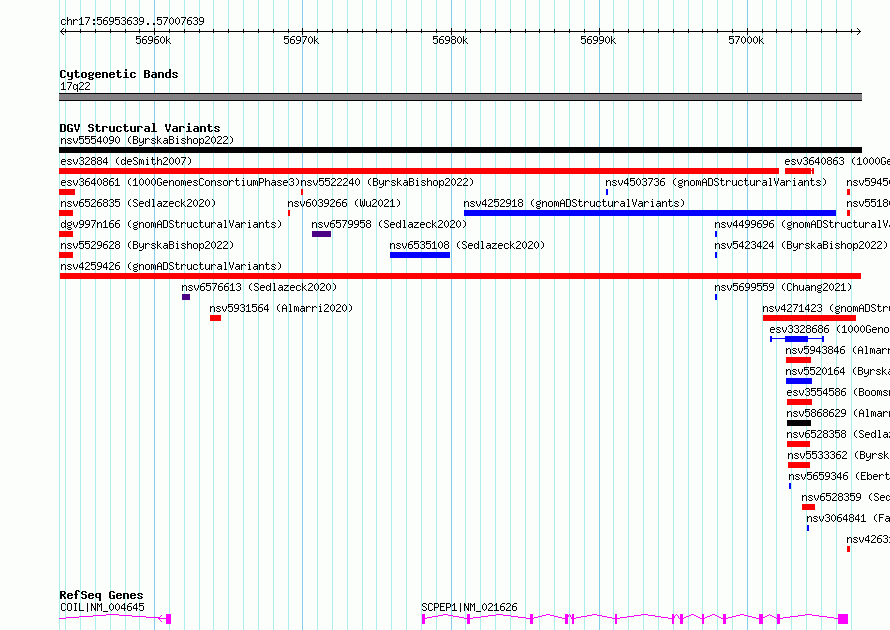The height and width of the screenshot is (630, 890).
Task: Click the nsv5554090 (ByrskaBishop2022) label
Action: point(147,140)
